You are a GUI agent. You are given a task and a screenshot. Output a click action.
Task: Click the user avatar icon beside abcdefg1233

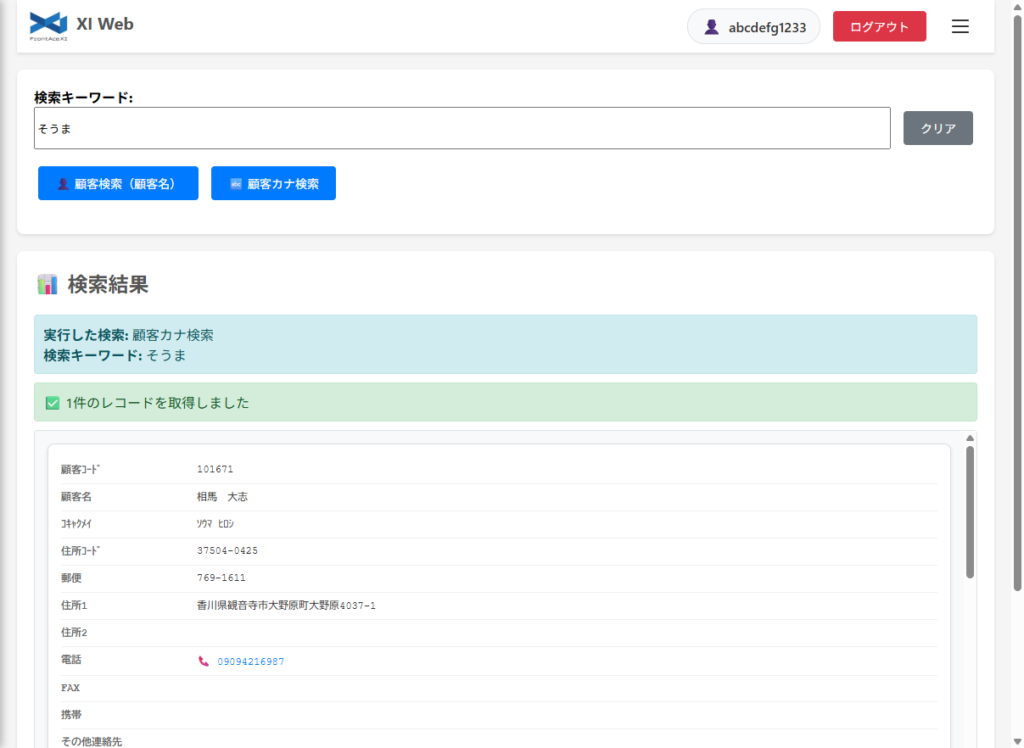click(x=711, y=27)
